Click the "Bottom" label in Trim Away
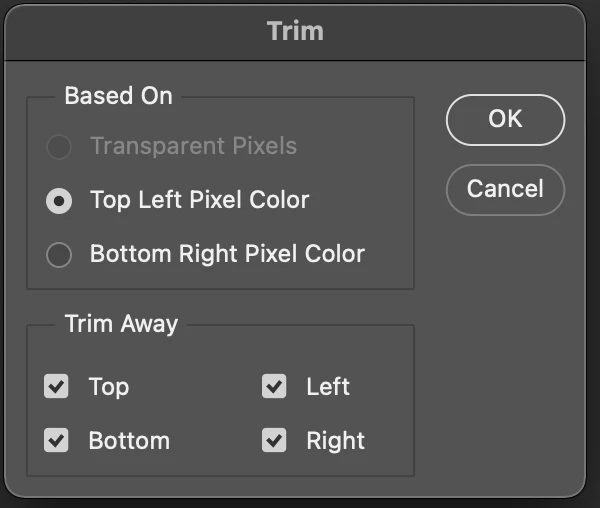The height and width of the screenshot is (508, 600). pyautogui.click(x=129, y=440)
